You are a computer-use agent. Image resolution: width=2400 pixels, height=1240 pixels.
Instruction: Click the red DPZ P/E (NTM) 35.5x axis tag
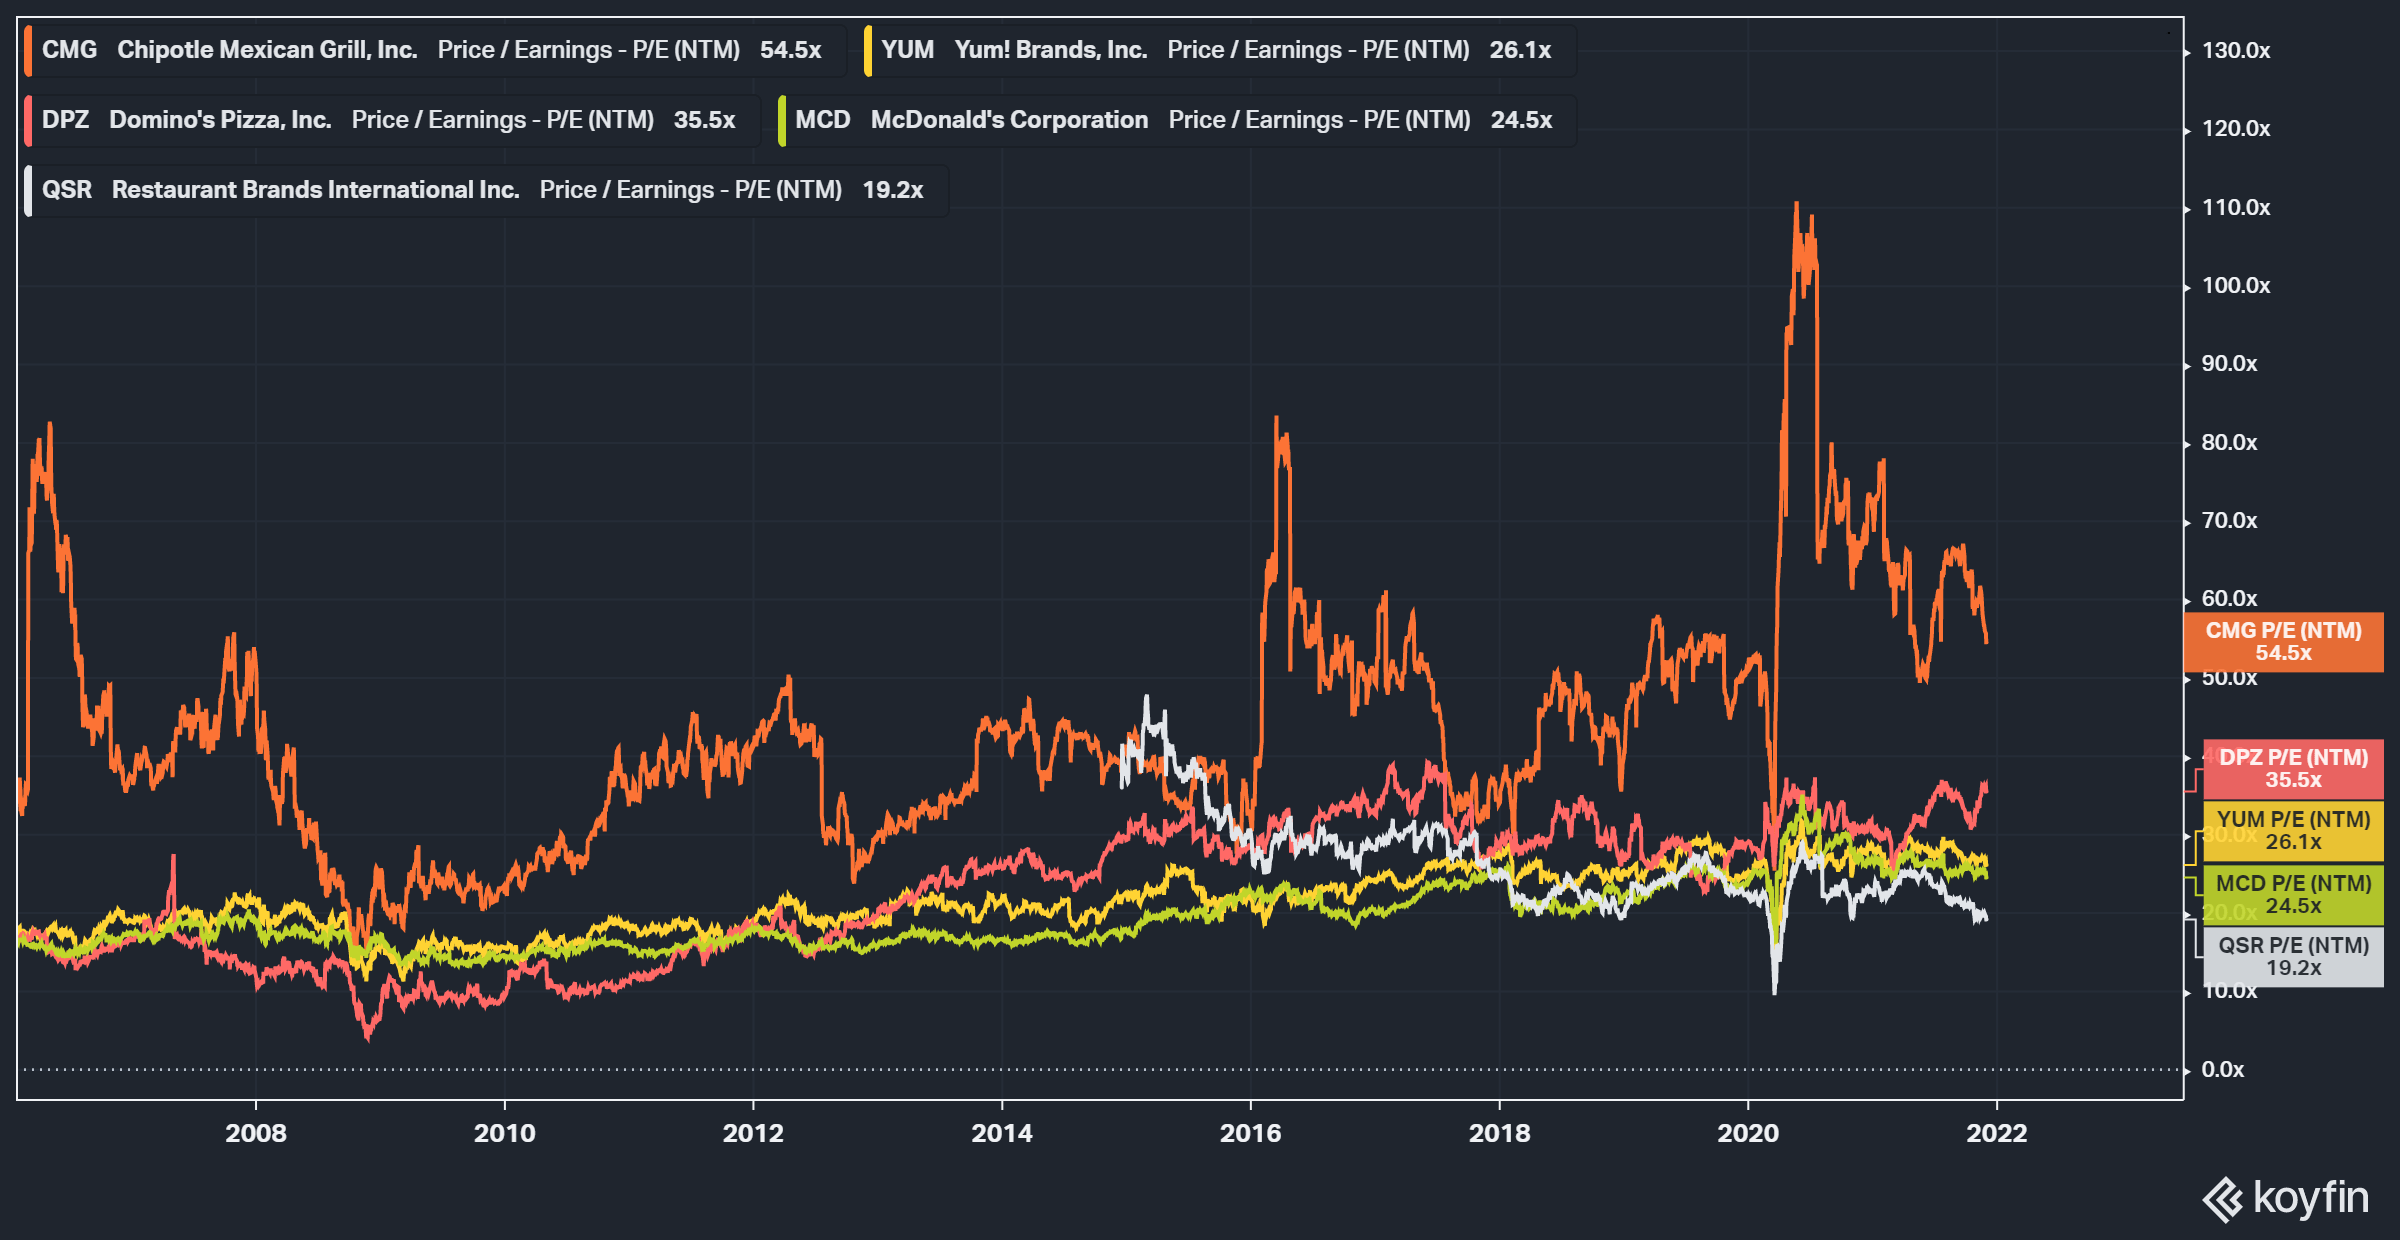[x=2293, y=769]
